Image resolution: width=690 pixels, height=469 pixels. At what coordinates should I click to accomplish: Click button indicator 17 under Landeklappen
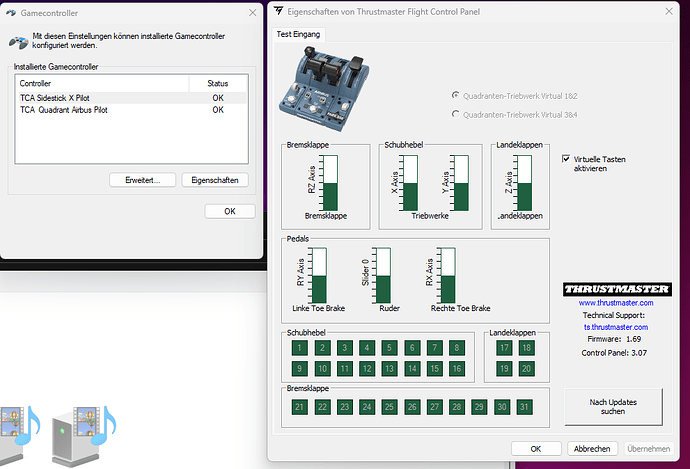point(506,348)
